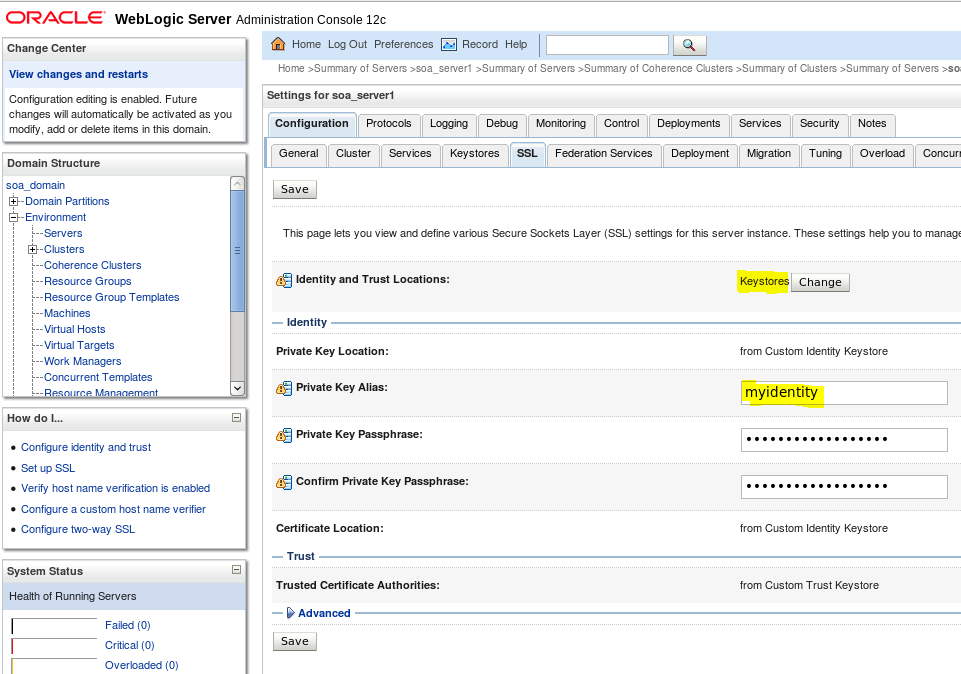Click the Private Key Alias info icon

284,388
